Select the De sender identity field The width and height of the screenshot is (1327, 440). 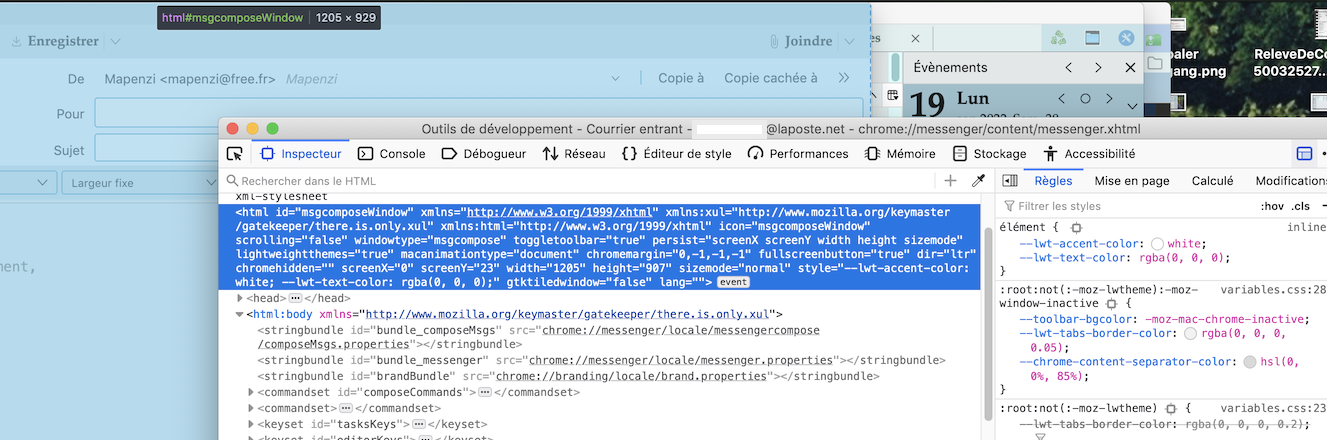pos(365,78)
